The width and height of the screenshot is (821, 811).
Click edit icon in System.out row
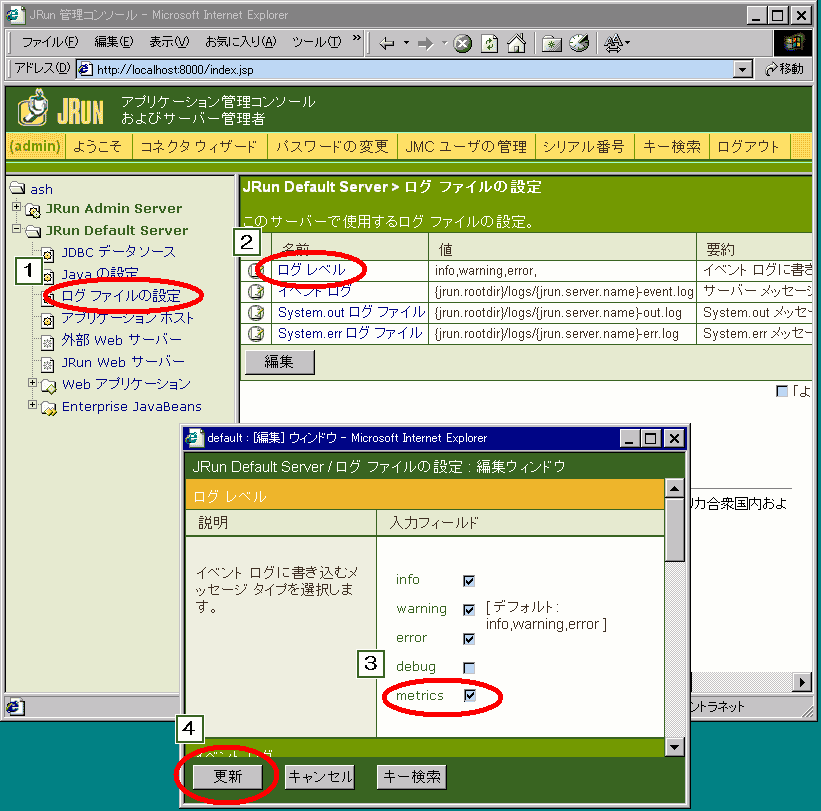coord(256,313)
